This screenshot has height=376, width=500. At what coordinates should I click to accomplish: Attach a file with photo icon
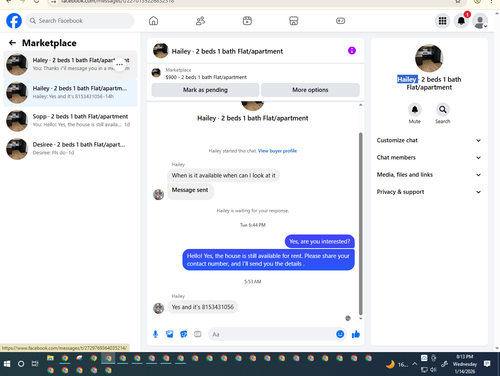pos(170,334)
